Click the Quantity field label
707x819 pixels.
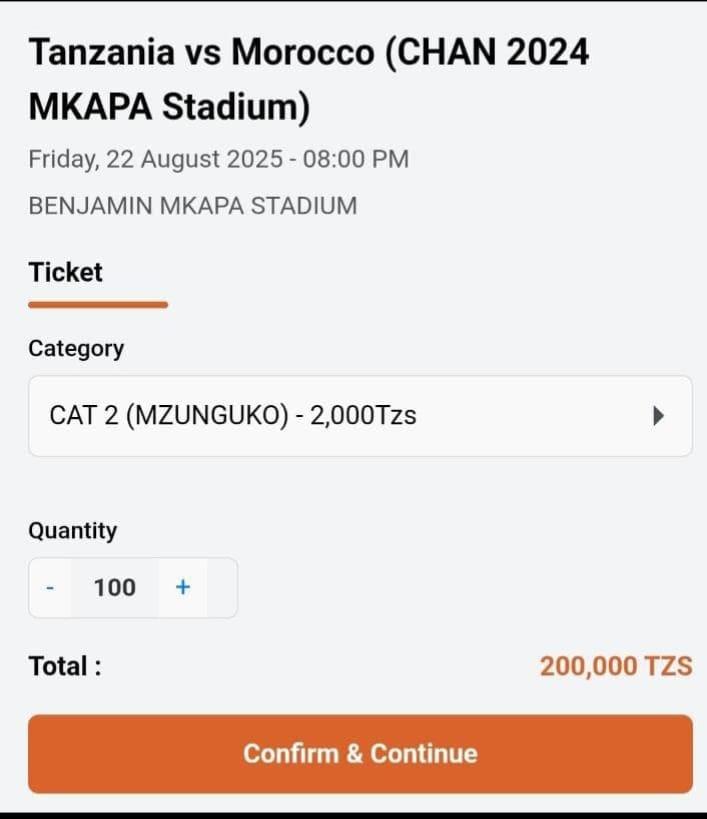click(x=72, y=531)
